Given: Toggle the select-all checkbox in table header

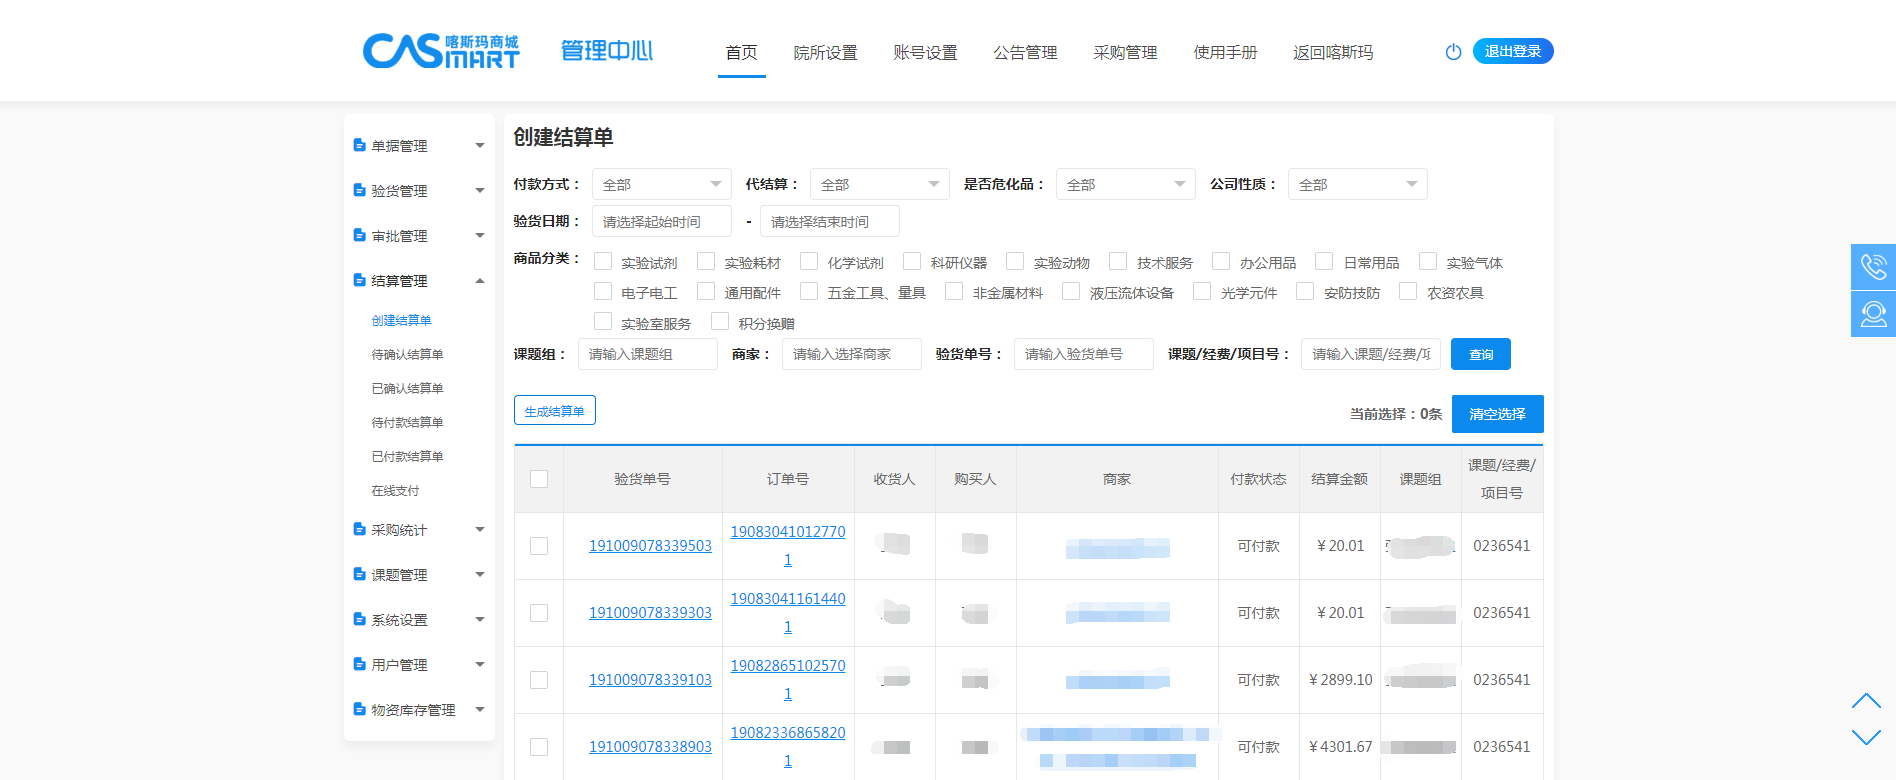Looking at the screenshot, I should (539, 479).
